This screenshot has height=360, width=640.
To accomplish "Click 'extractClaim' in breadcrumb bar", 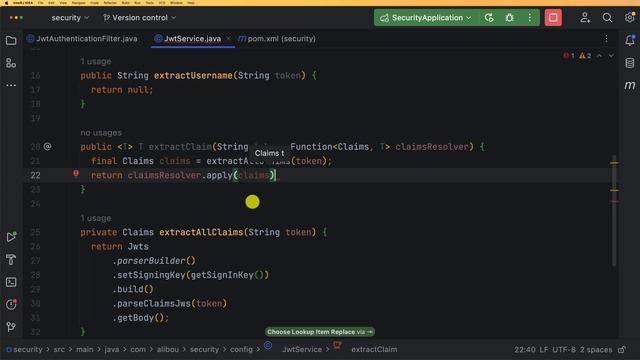I will 374,349.
